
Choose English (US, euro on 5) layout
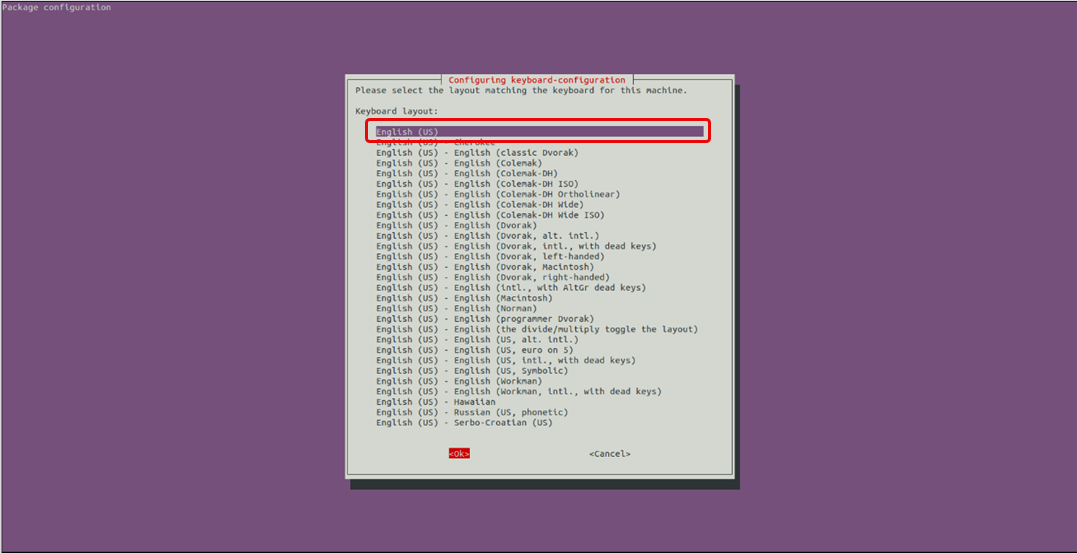point(477,350)
